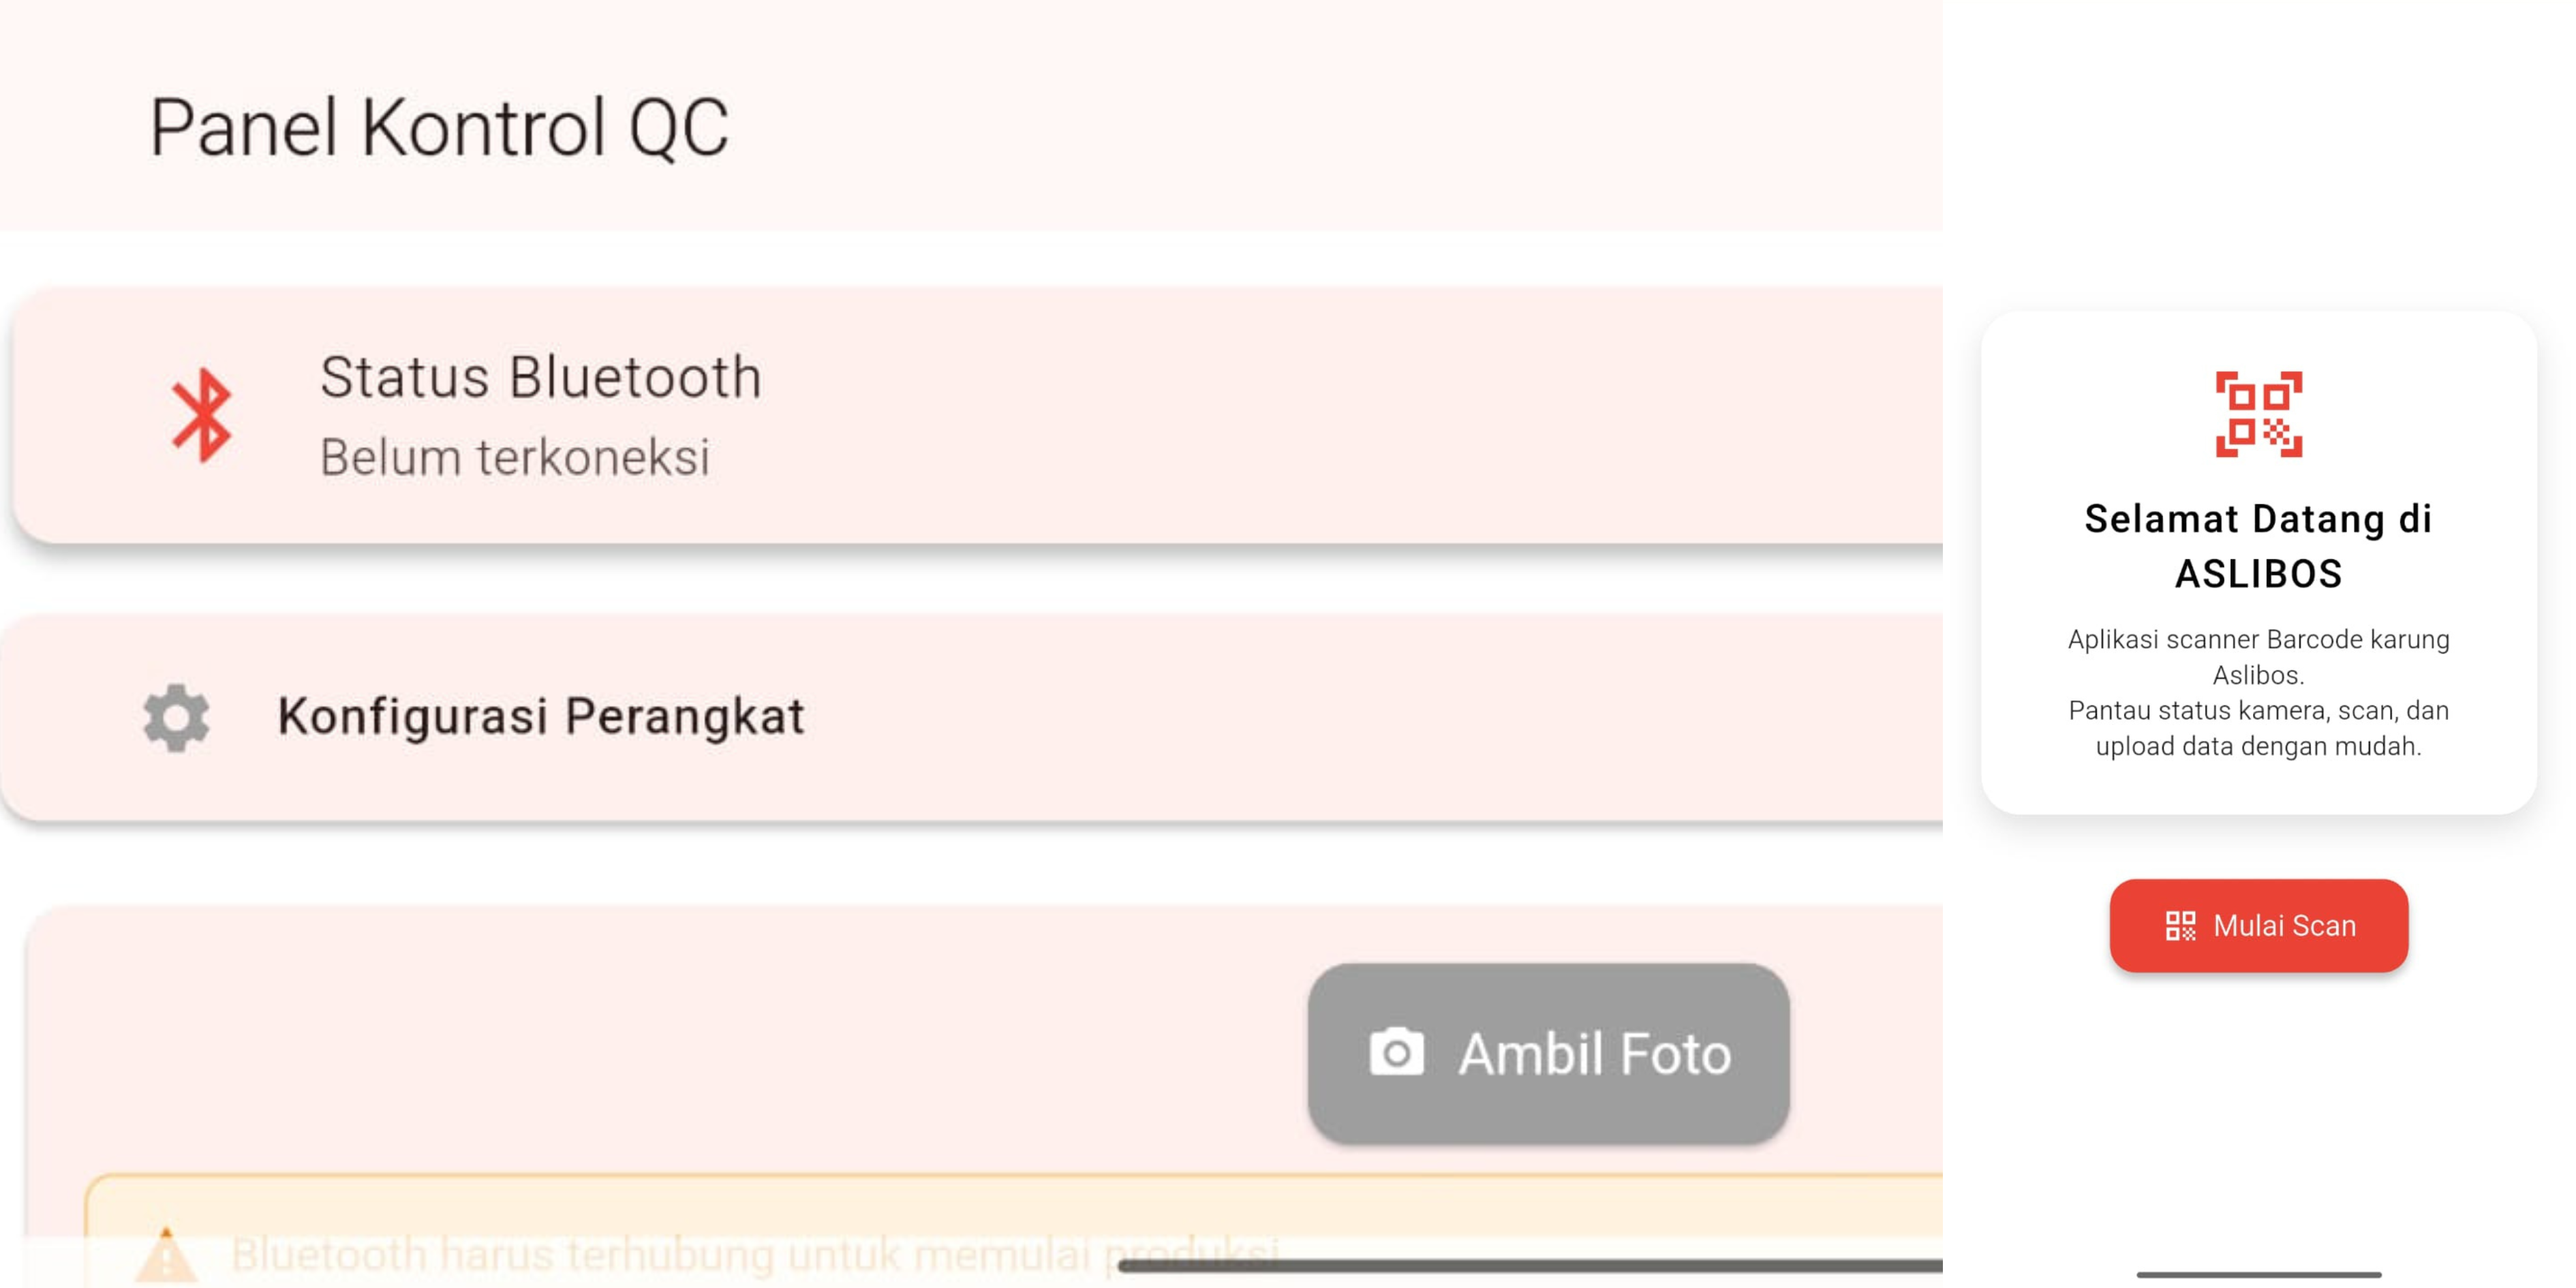Click the Aslibos scanner description text
The image size is (2576, 1288).
[2258, 690]
